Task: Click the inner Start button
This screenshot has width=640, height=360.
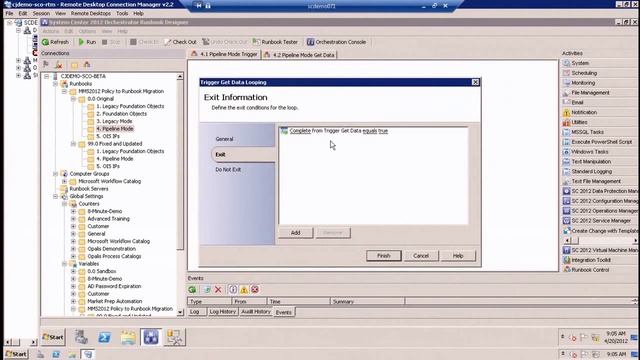Action: (53, 337)
